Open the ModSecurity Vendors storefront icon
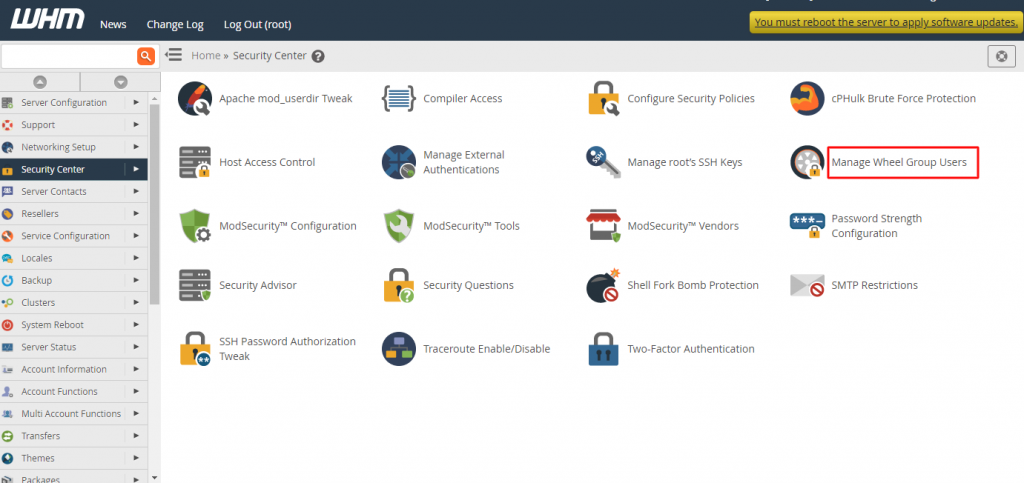 tap(603, 226)
